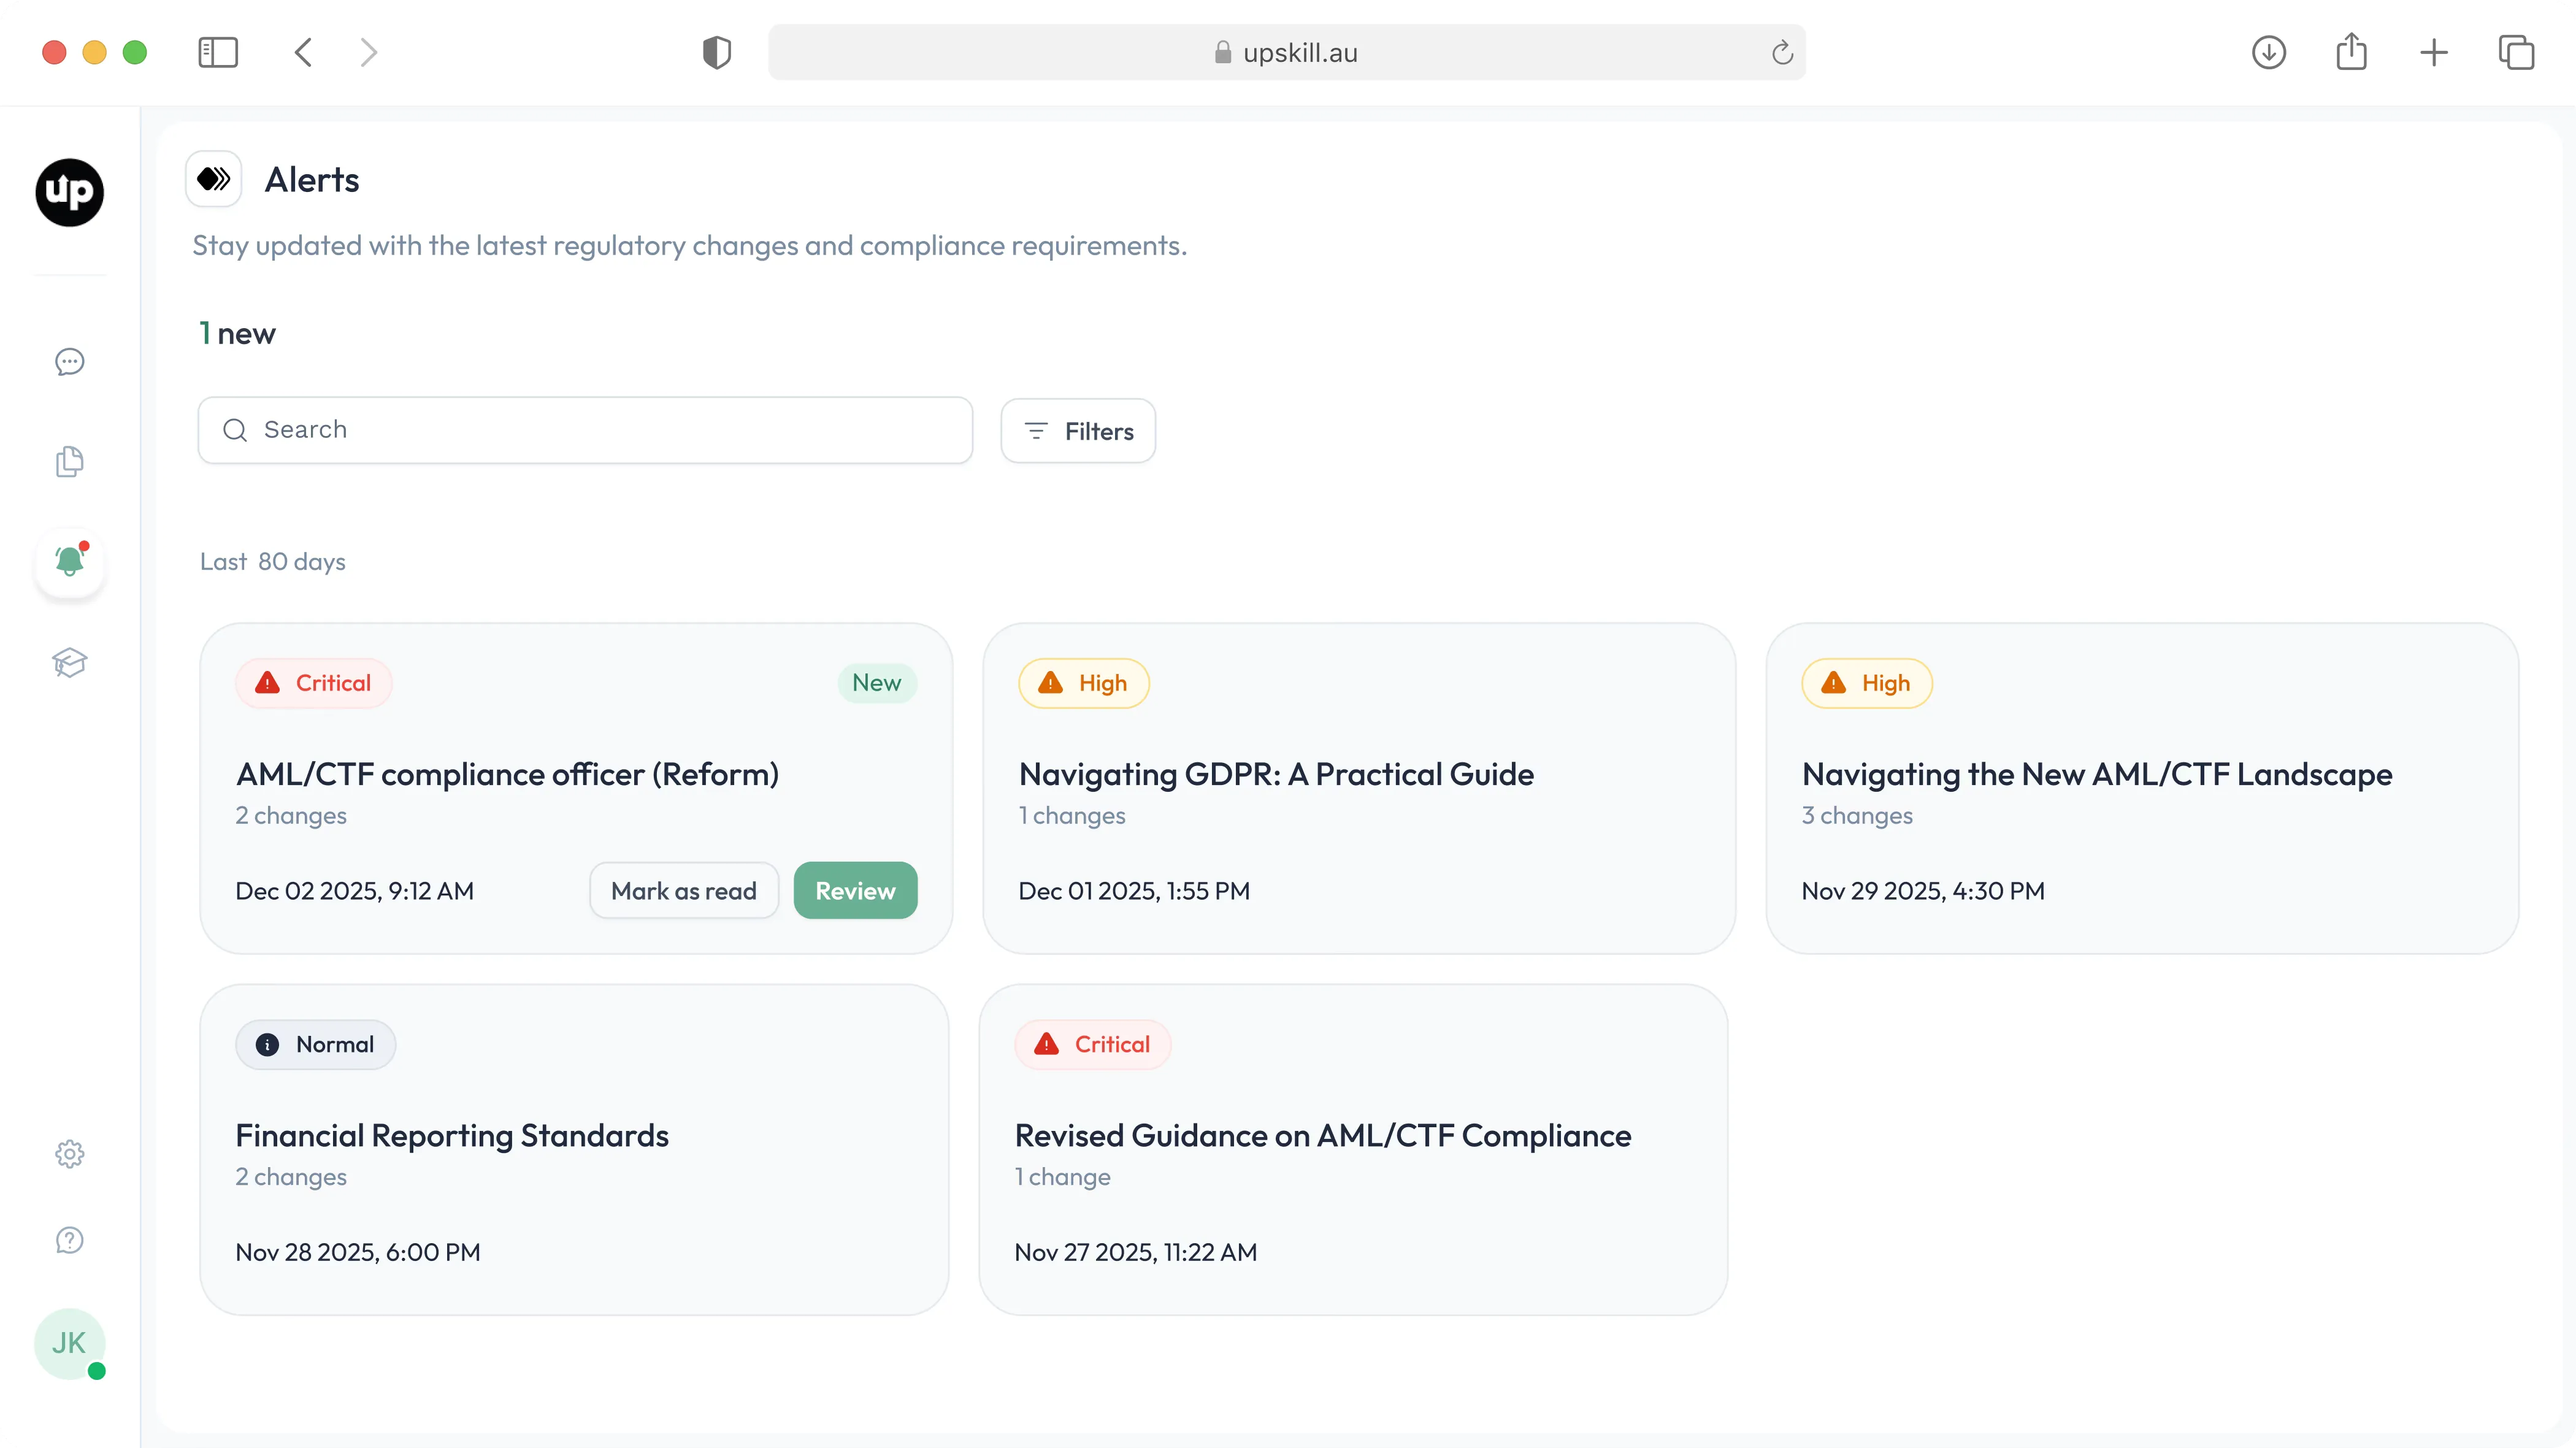Open help via the question mark icon
This screenshot has width=2576, height=1448.
click(69, 1239)
